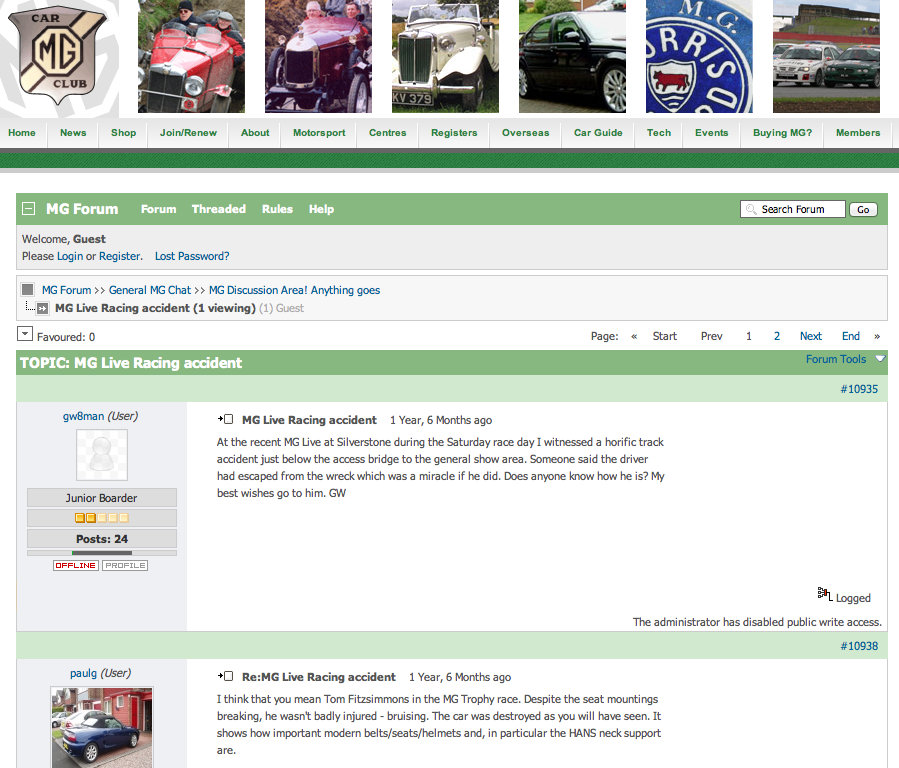Click the post icon beside the 'MG Live Racing accident' title
This screenshot has height=768, width=899.
tap(225, 420)
